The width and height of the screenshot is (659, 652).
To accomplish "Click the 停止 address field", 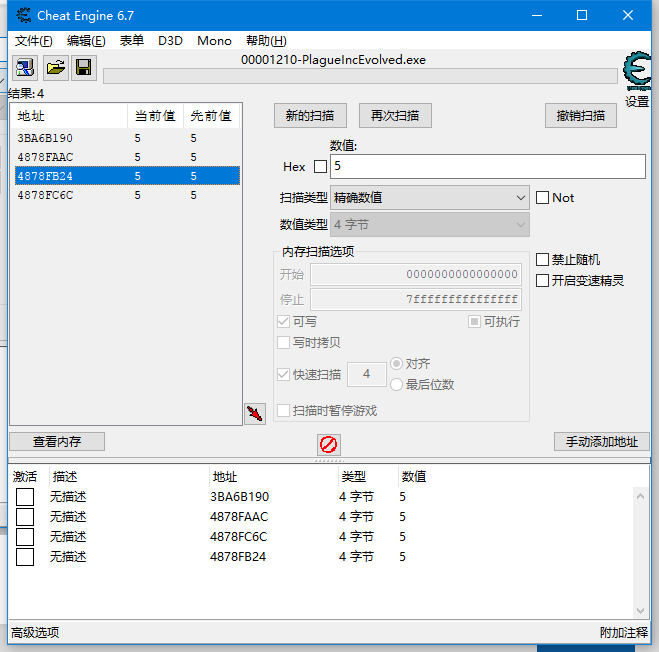I will 416,299.
